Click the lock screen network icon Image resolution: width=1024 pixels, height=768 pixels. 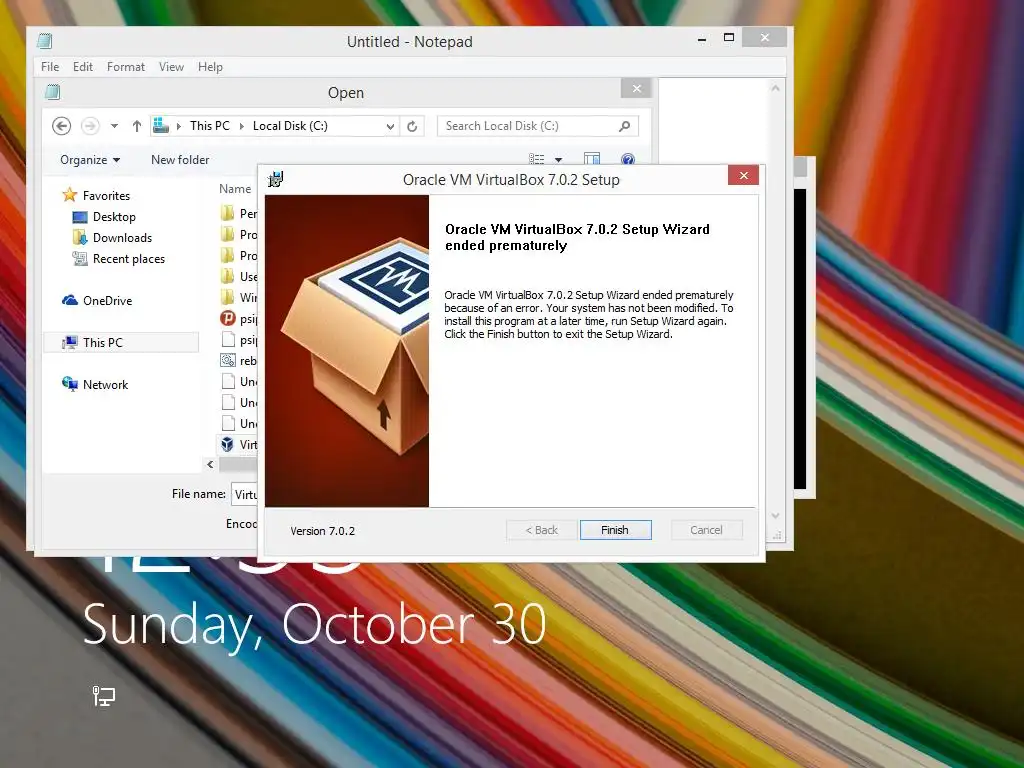point(103,696)
